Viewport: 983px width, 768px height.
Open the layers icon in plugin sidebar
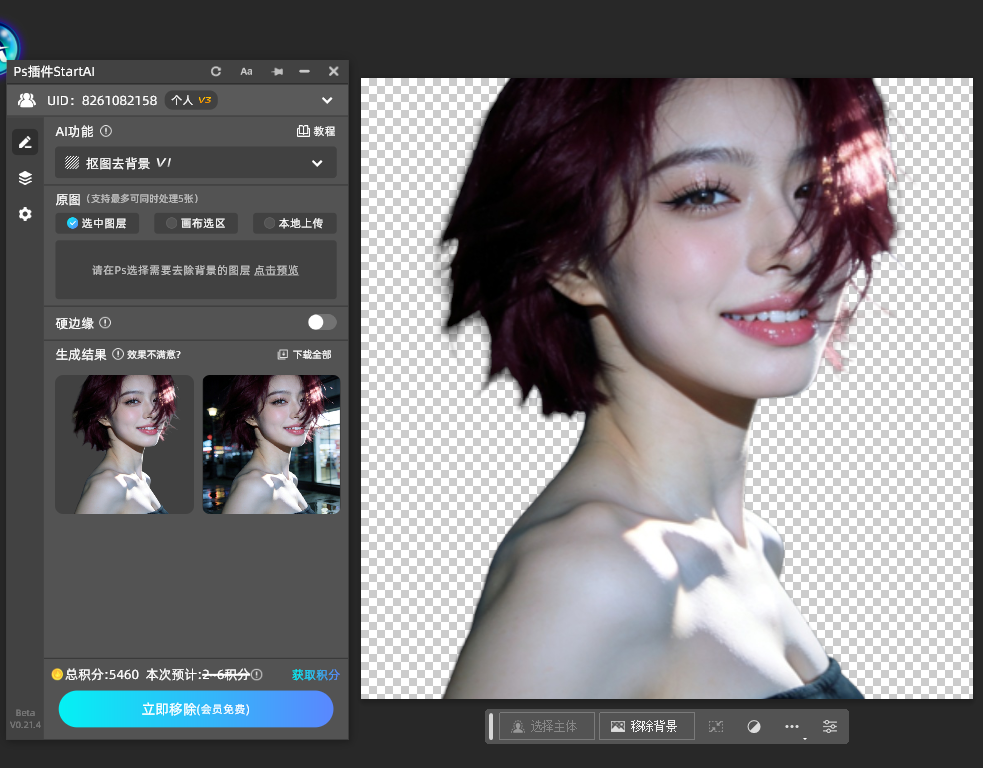pos(25,178)
